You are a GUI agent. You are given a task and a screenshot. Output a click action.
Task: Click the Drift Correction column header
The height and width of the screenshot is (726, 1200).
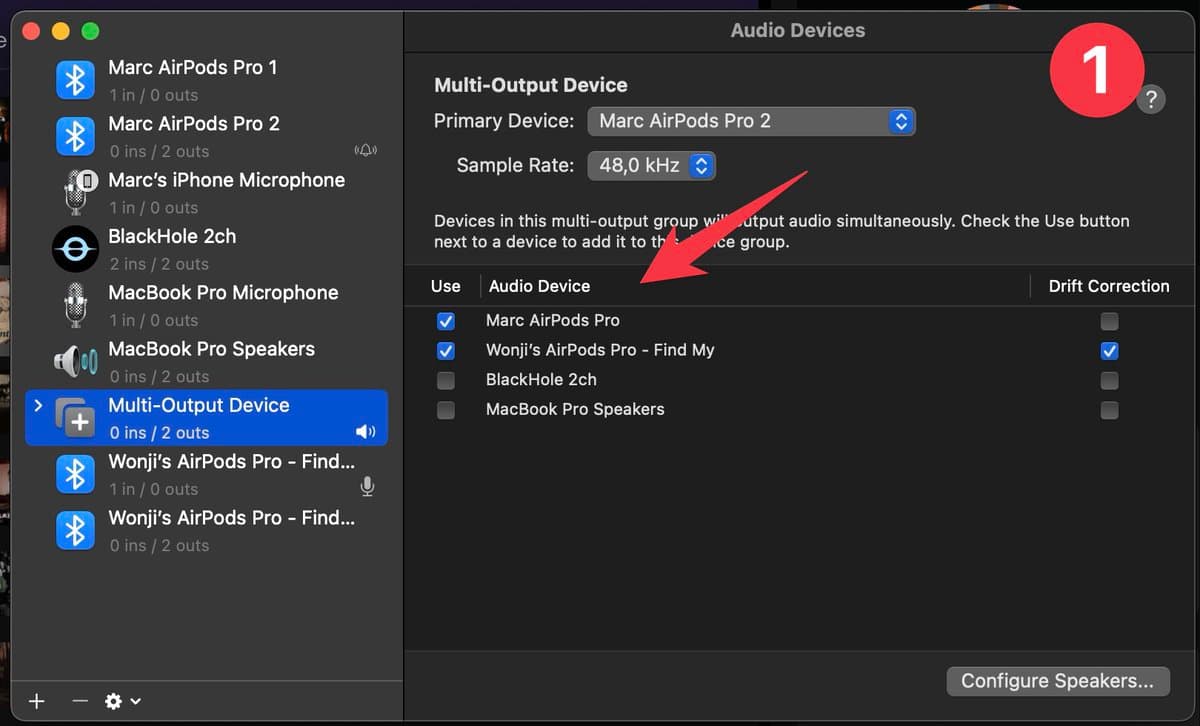point(1109,286)
